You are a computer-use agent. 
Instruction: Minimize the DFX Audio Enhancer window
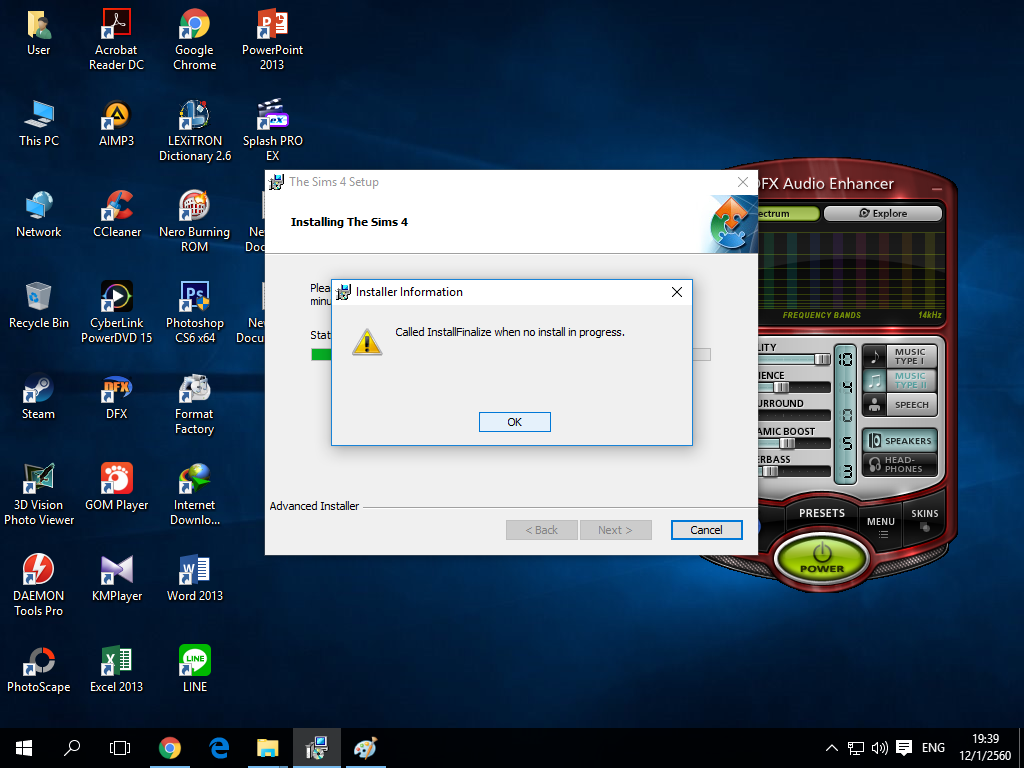[x=936, y=189]
